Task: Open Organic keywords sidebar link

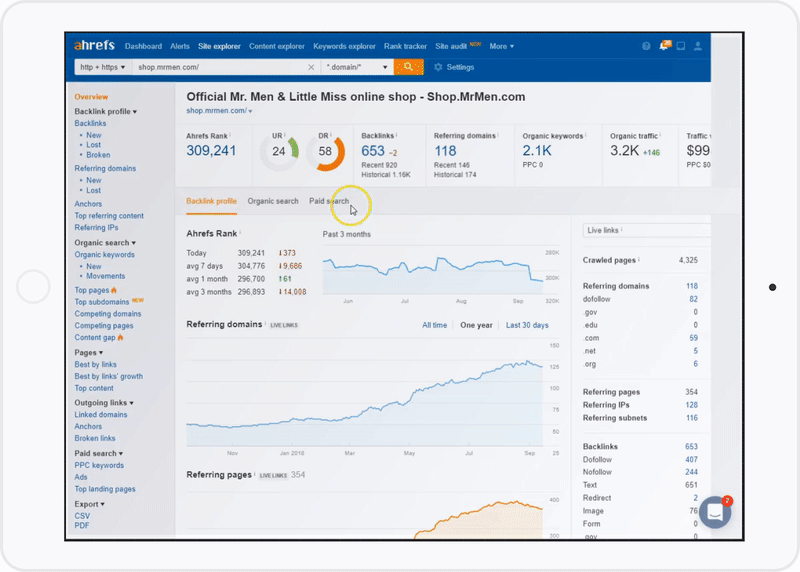Action: [x=105, y=254]
